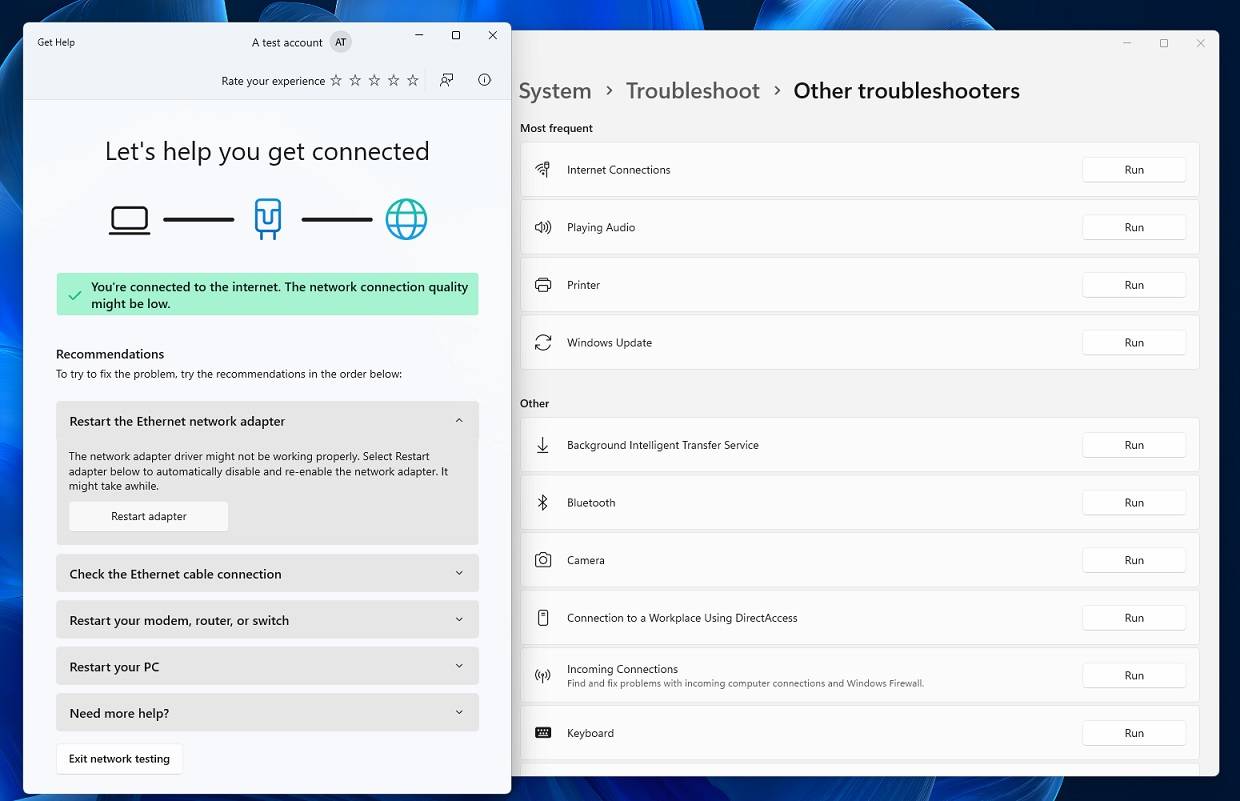Screen dimensions: 1240x801
Task: Select the Bluetooth icon
Action: coord(542,502)
